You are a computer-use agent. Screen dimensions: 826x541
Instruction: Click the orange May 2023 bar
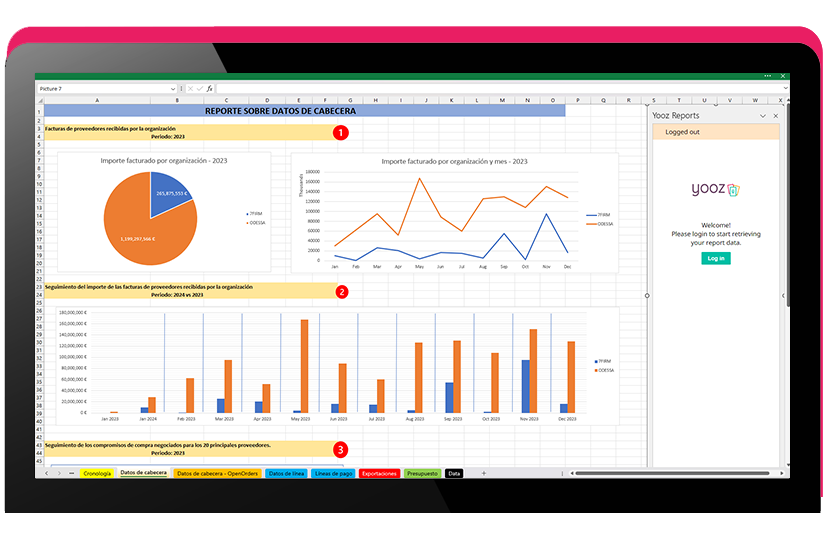coord(304,366)
